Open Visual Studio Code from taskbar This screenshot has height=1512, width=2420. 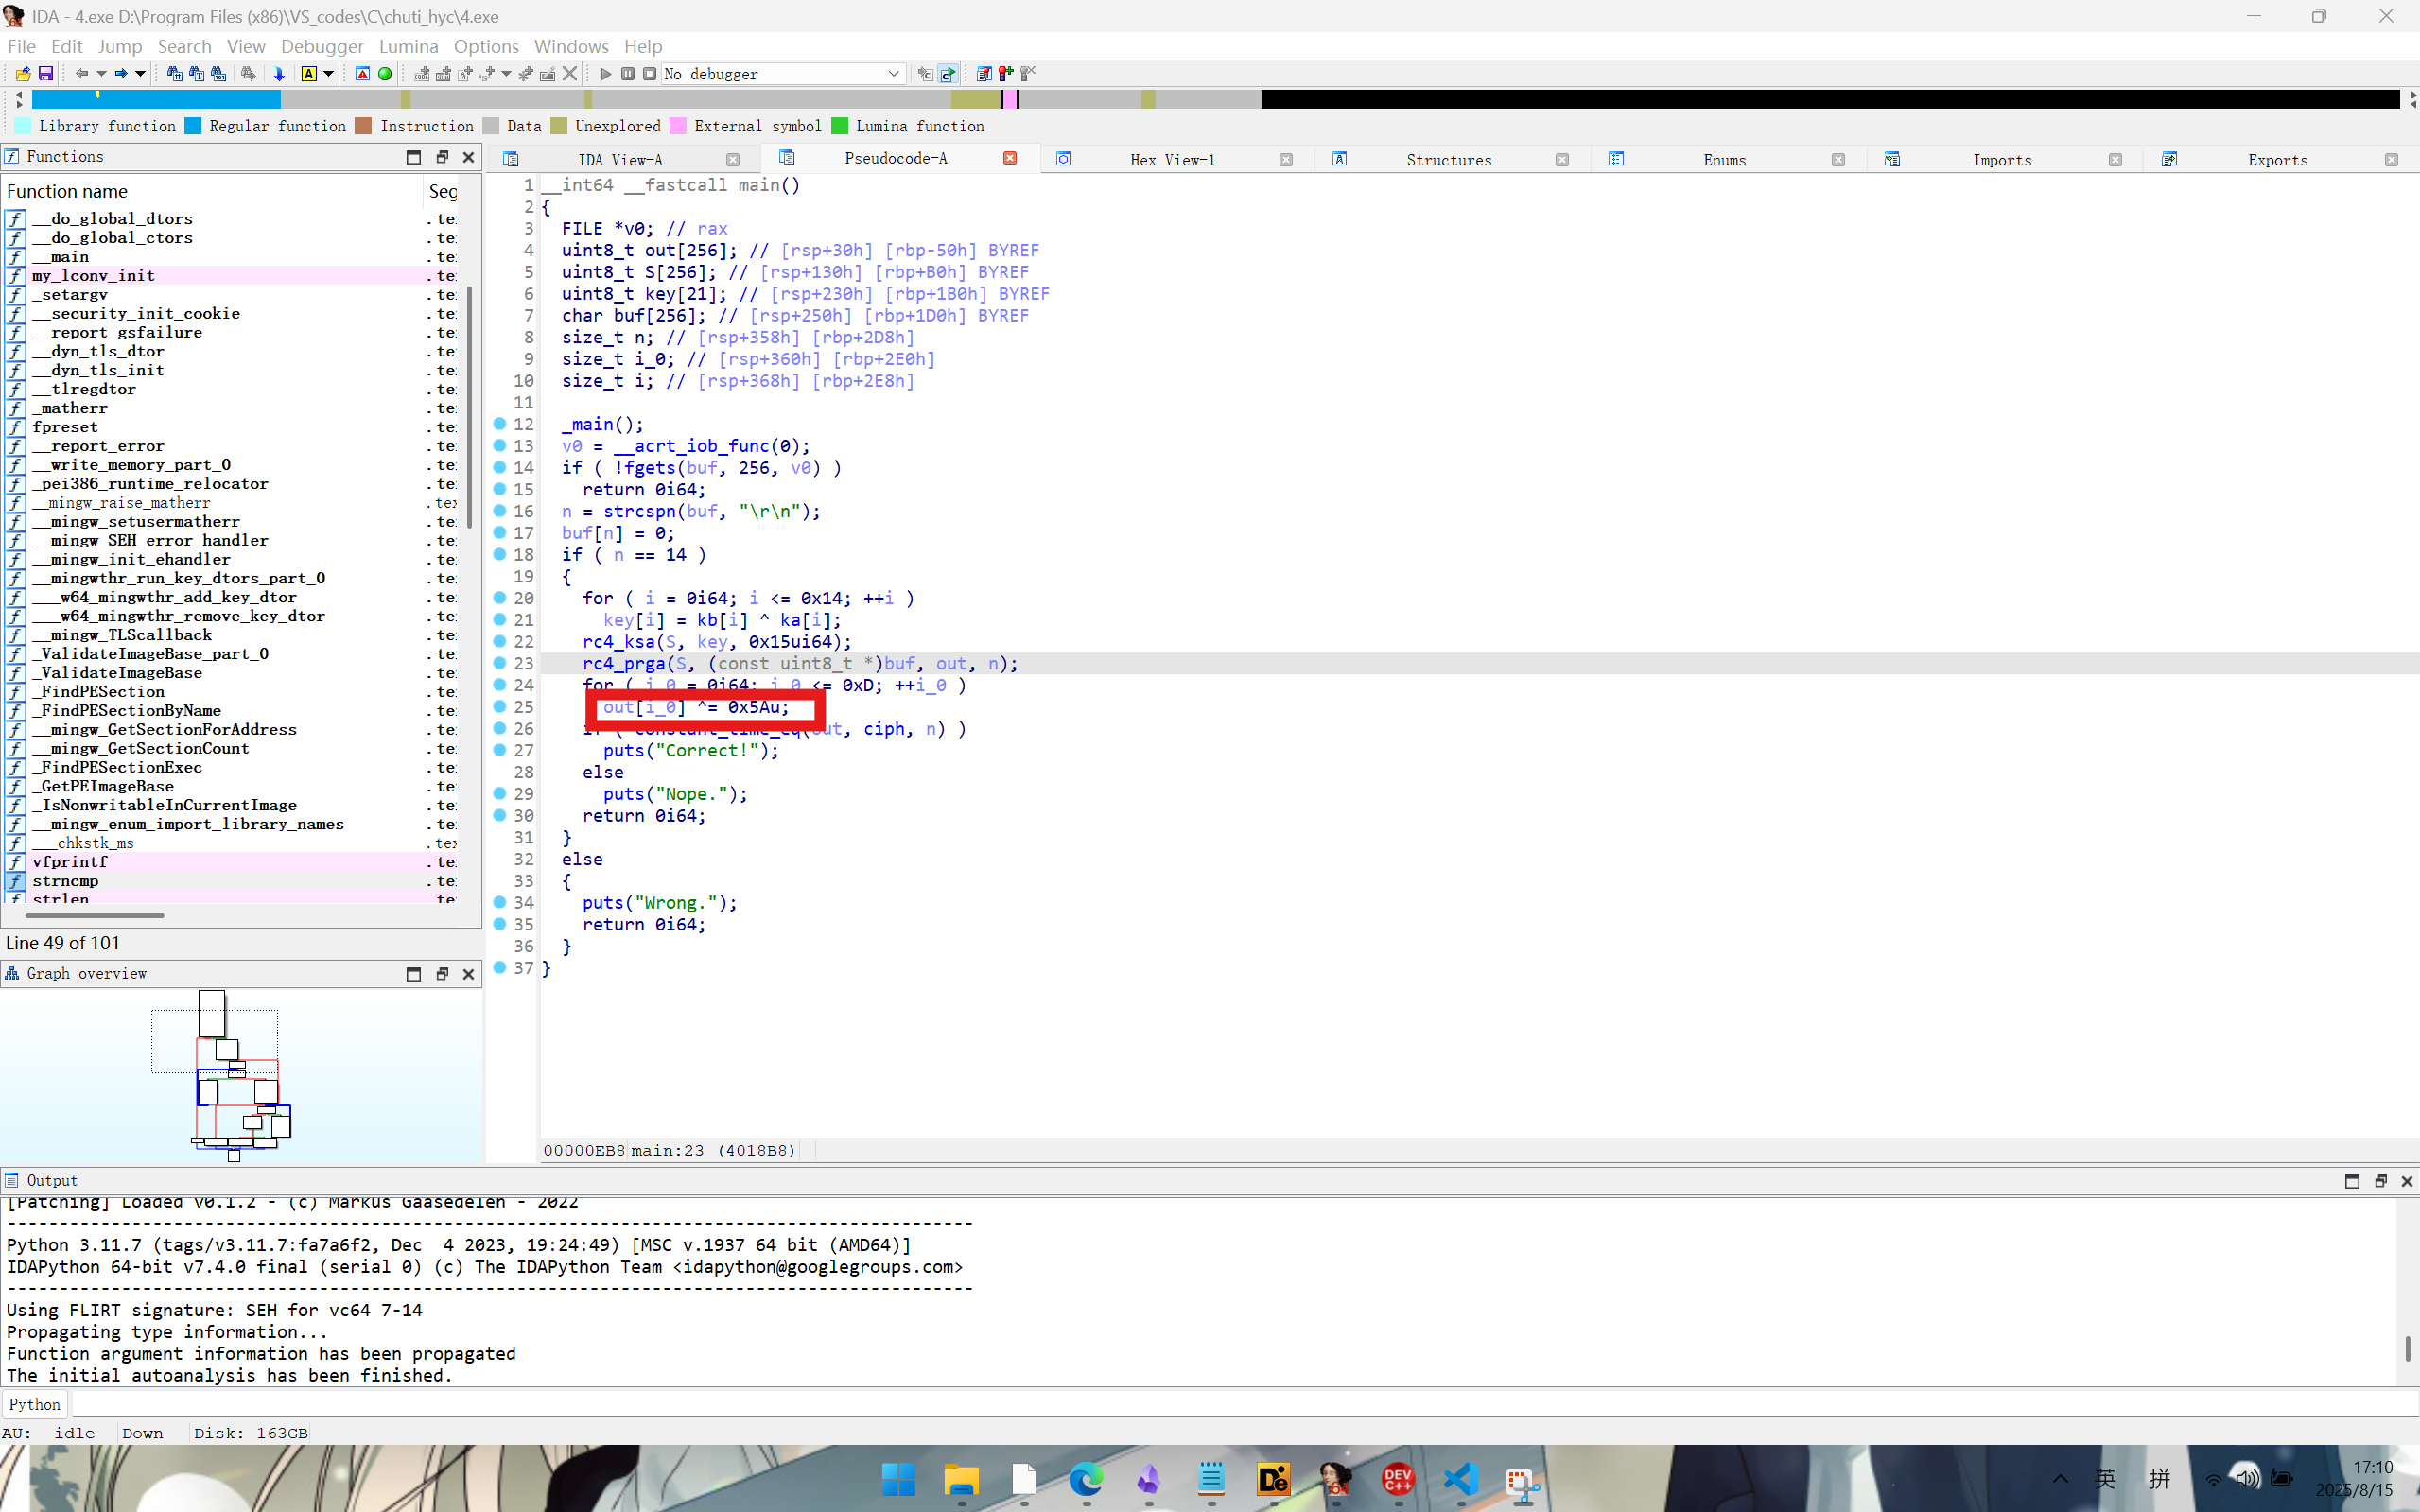pos(1460,1479)
